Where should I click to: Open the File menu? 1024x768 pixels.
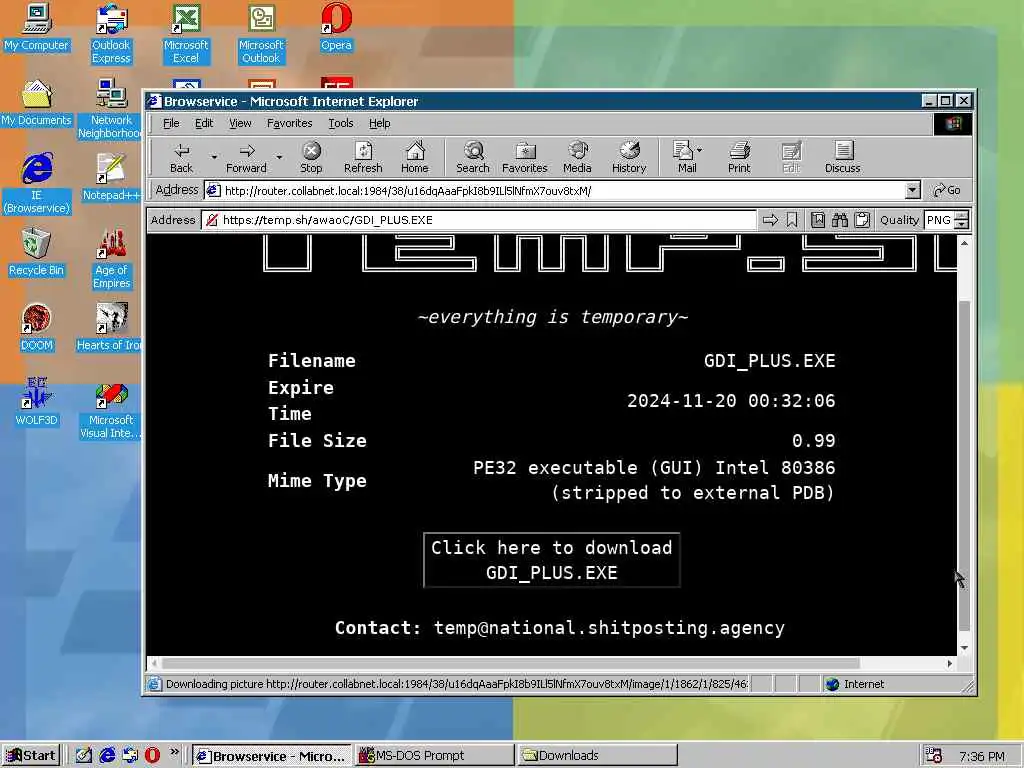point(171,123)
